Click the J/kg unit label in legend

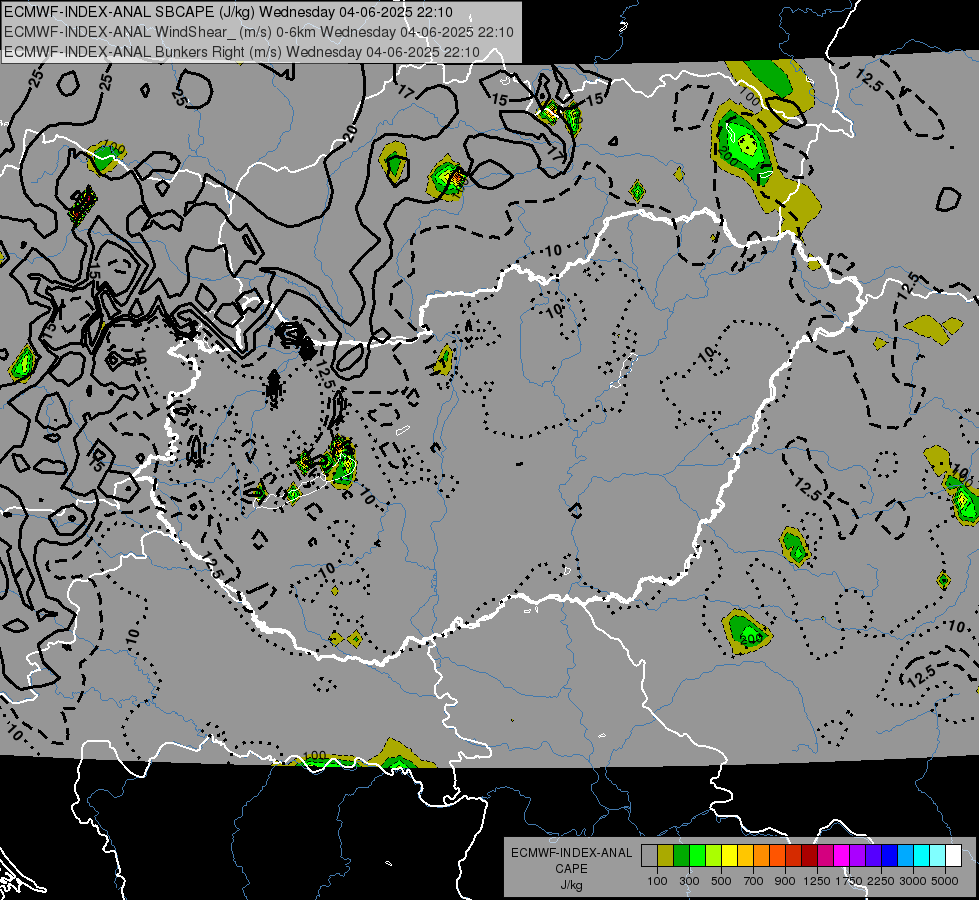571,885
